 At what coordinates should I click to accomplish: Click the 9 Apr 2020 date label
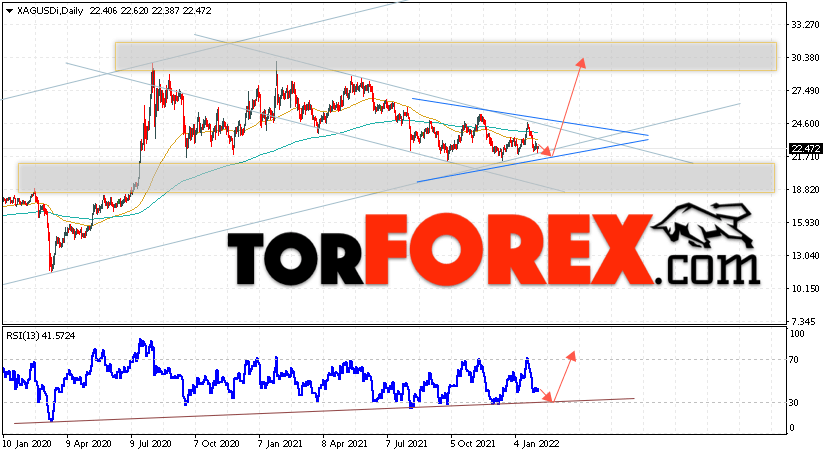coord(90,443)
